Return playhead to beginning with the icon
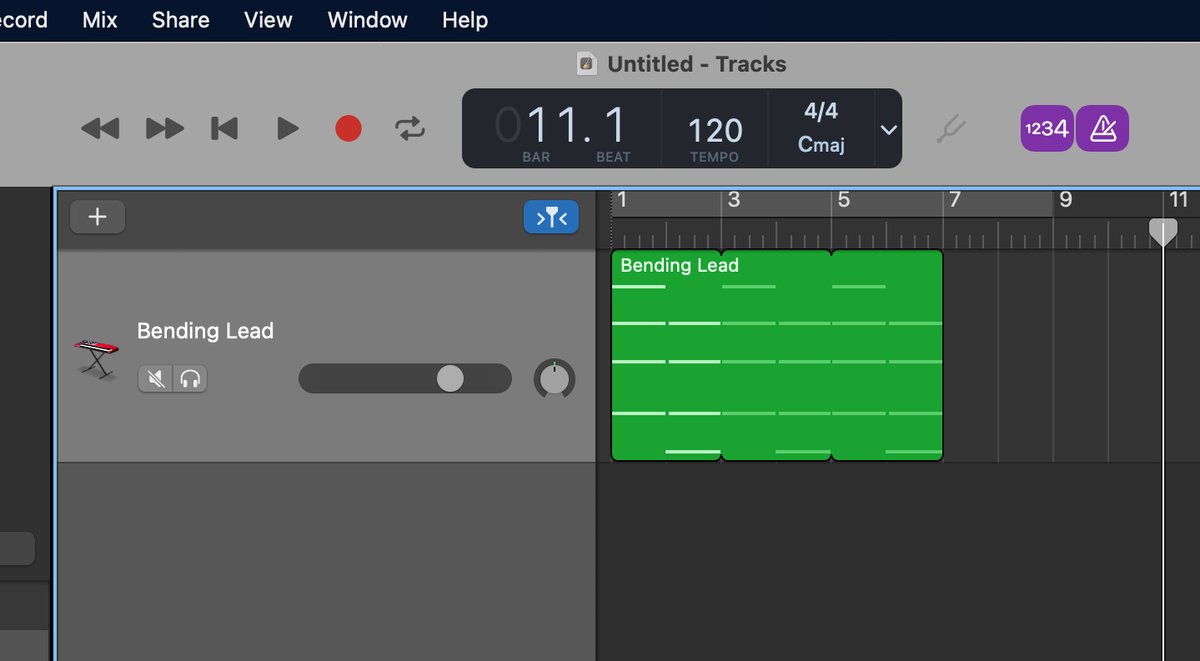The width and height of the screenshot is (1200, 661). (x=223, y=128)
